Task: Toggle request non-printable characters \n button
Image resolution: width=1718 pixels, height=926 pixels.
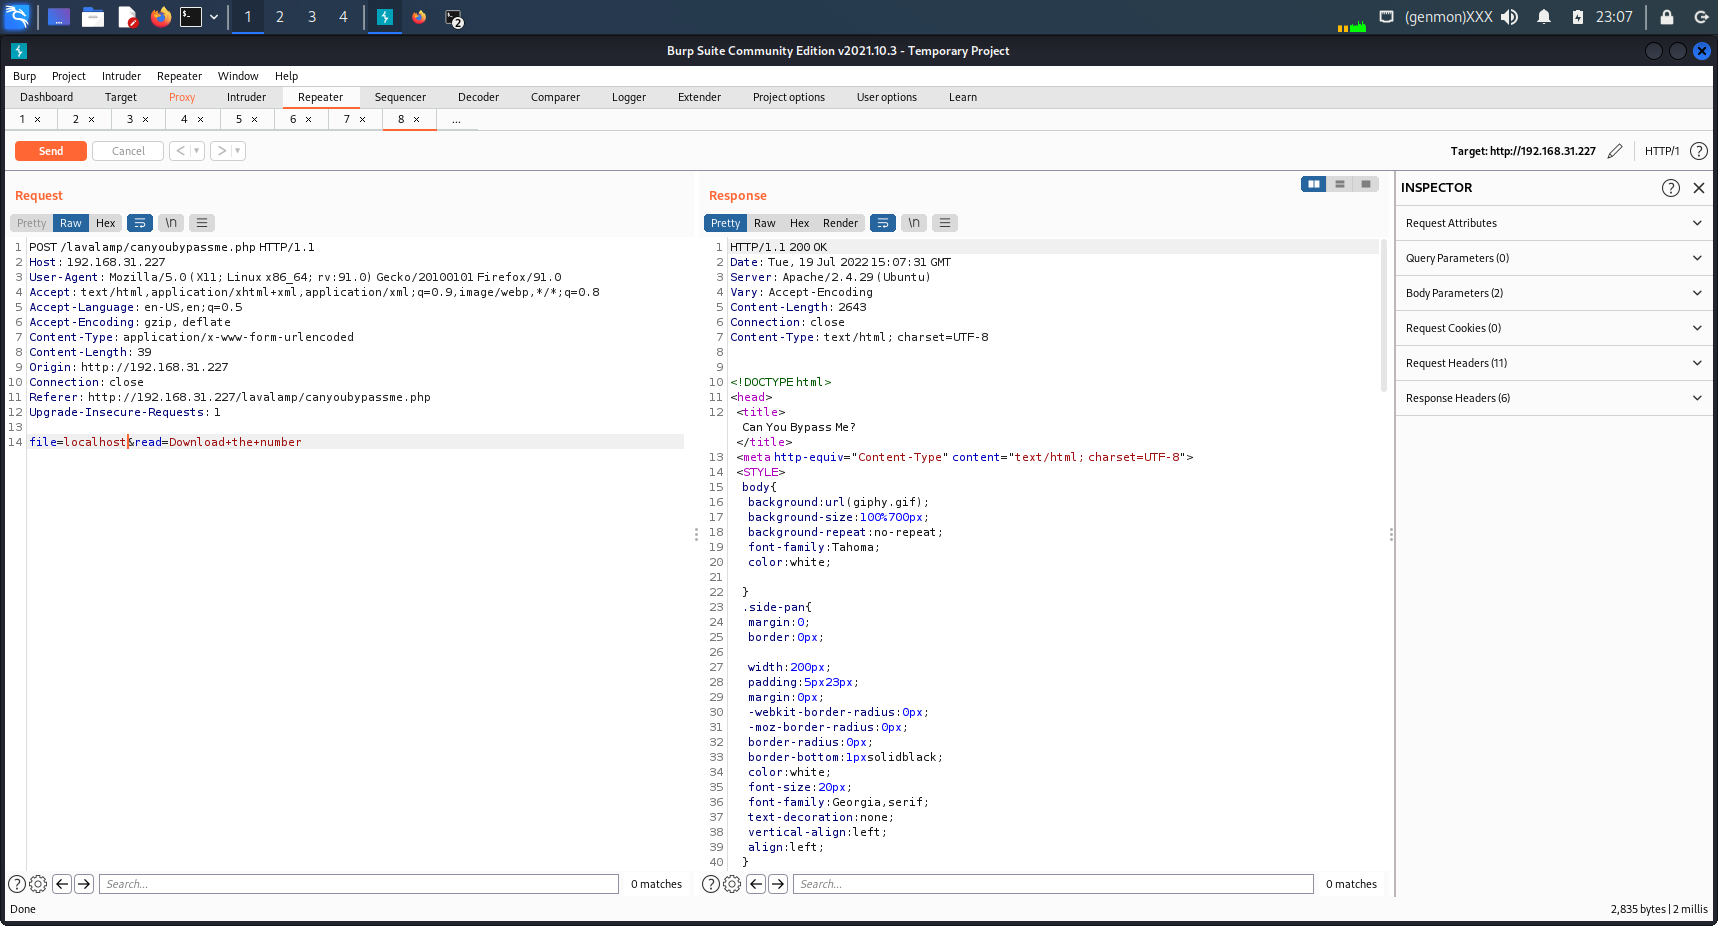Action: pyautogui.click(x=171, y=223)
